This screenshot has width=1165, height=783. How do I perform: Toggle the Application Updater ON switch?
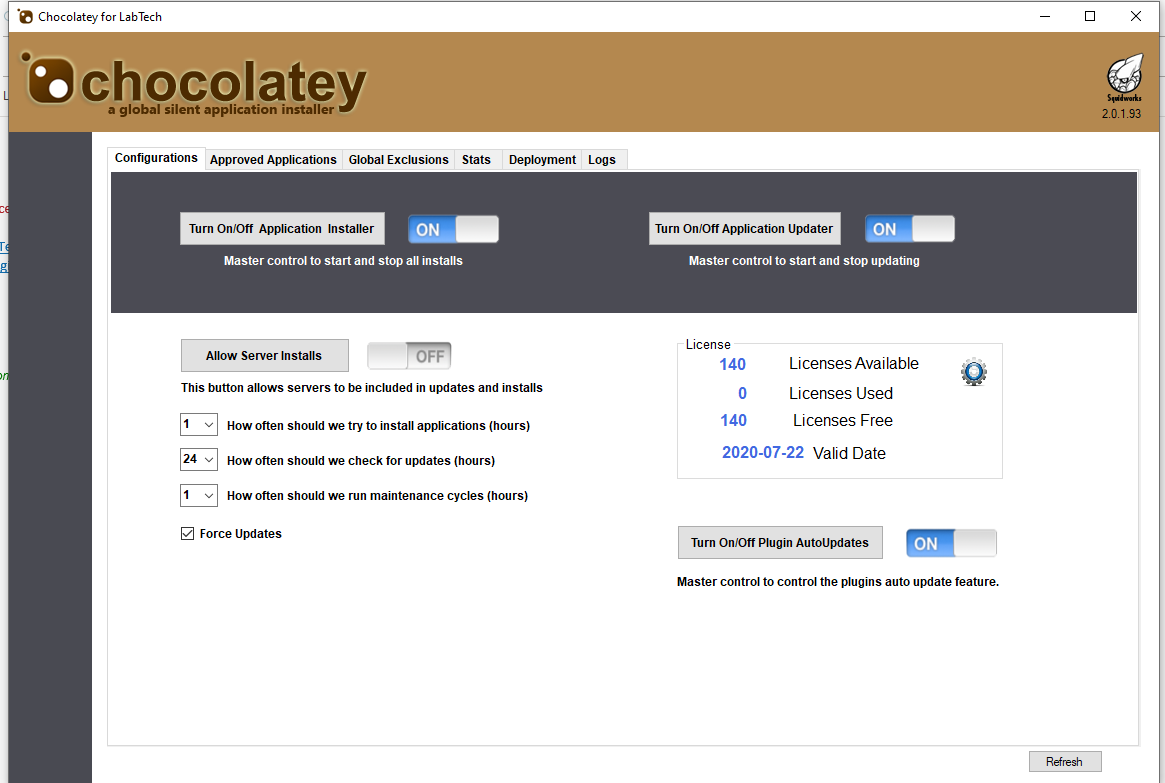(909, 229)
